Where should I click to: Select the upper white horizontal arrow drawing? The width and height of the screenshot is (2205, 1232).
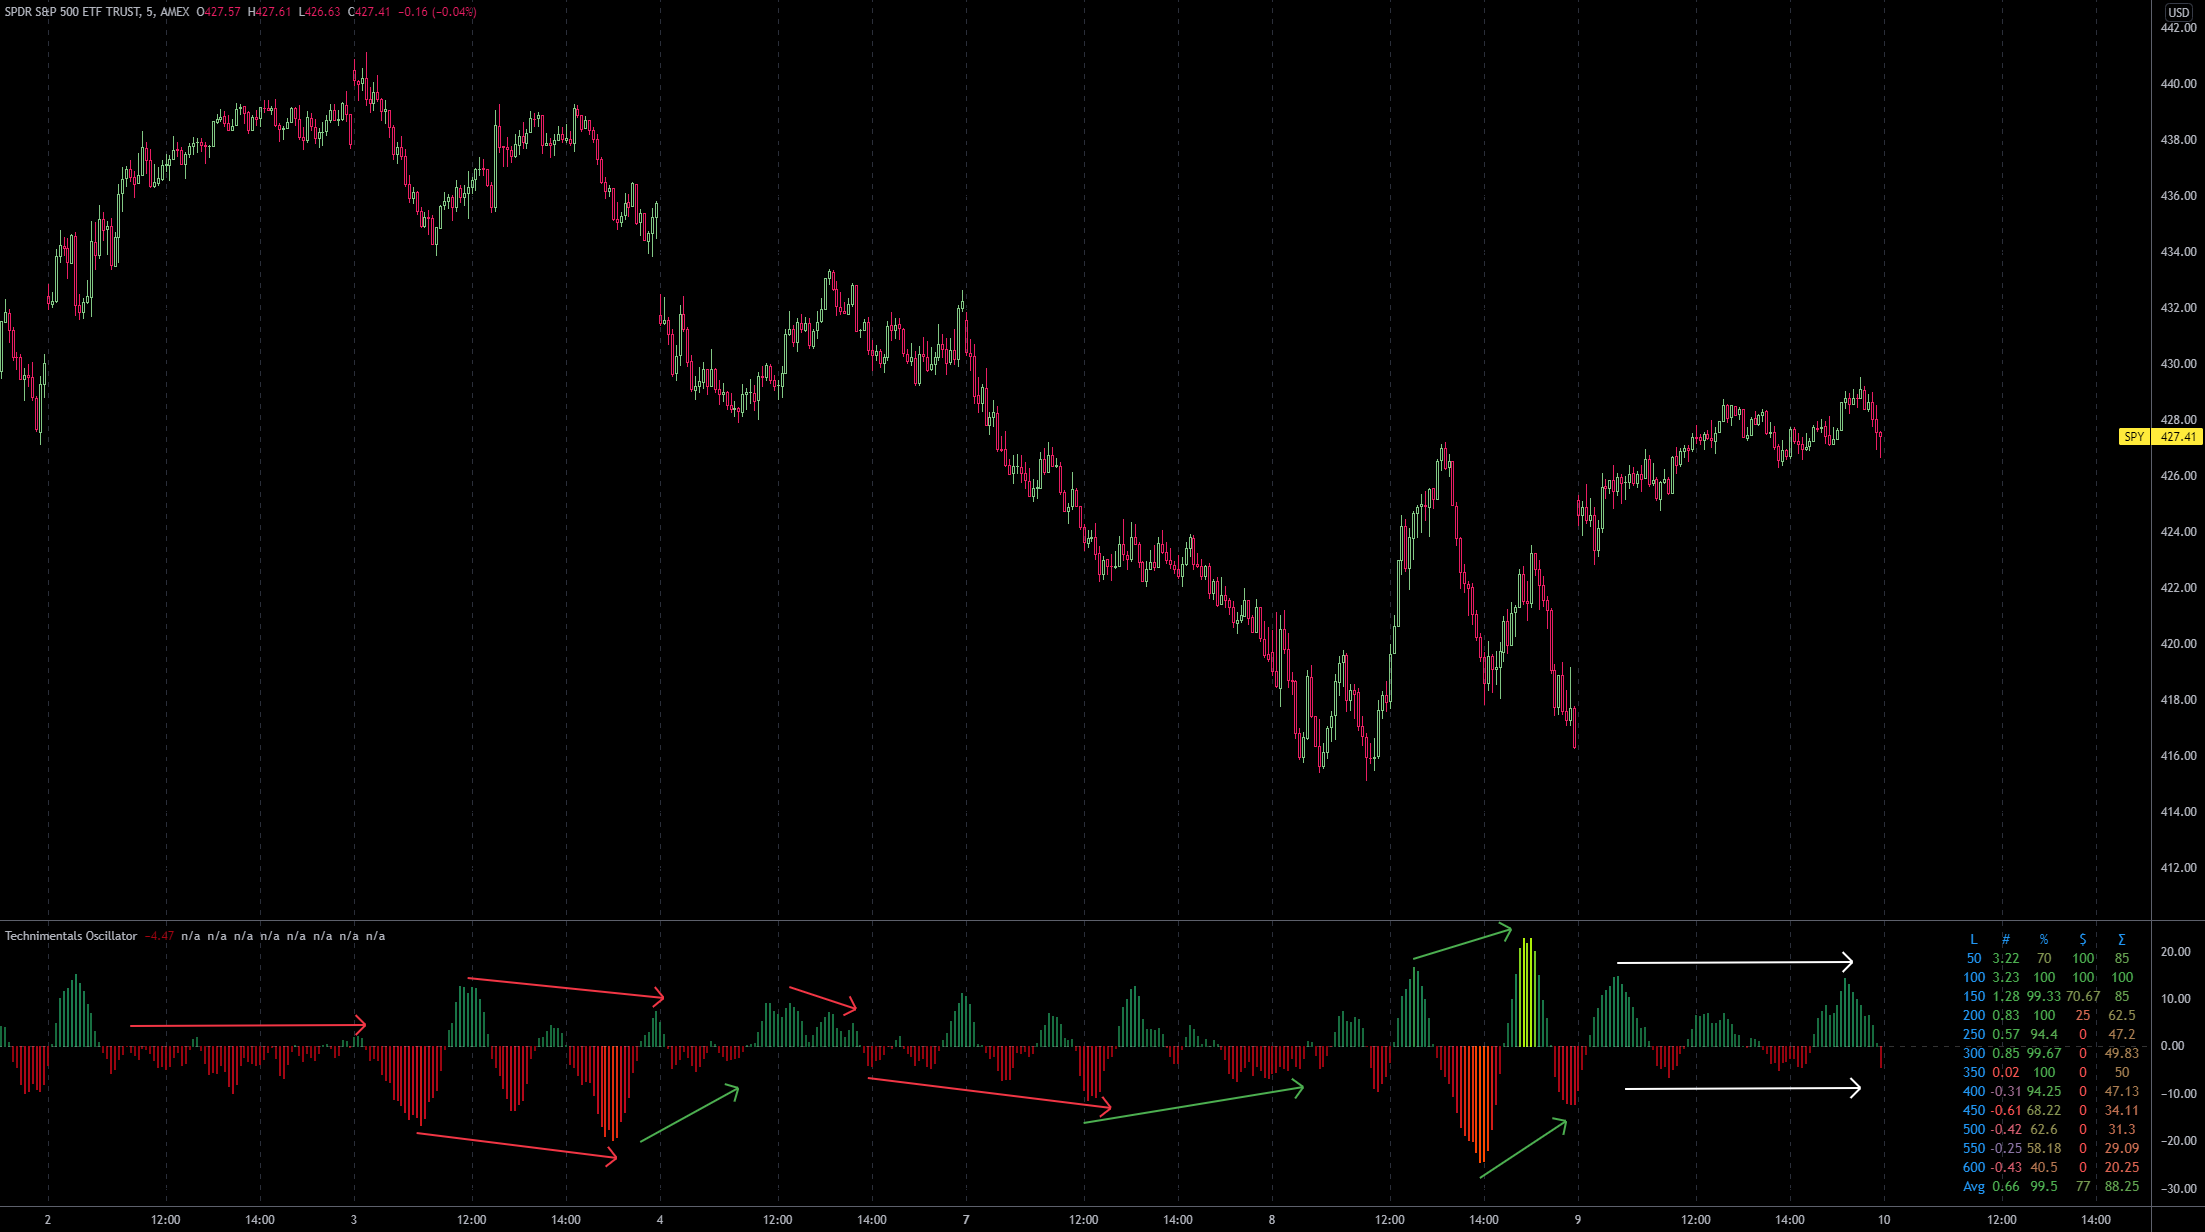(x=1733, y=962)
